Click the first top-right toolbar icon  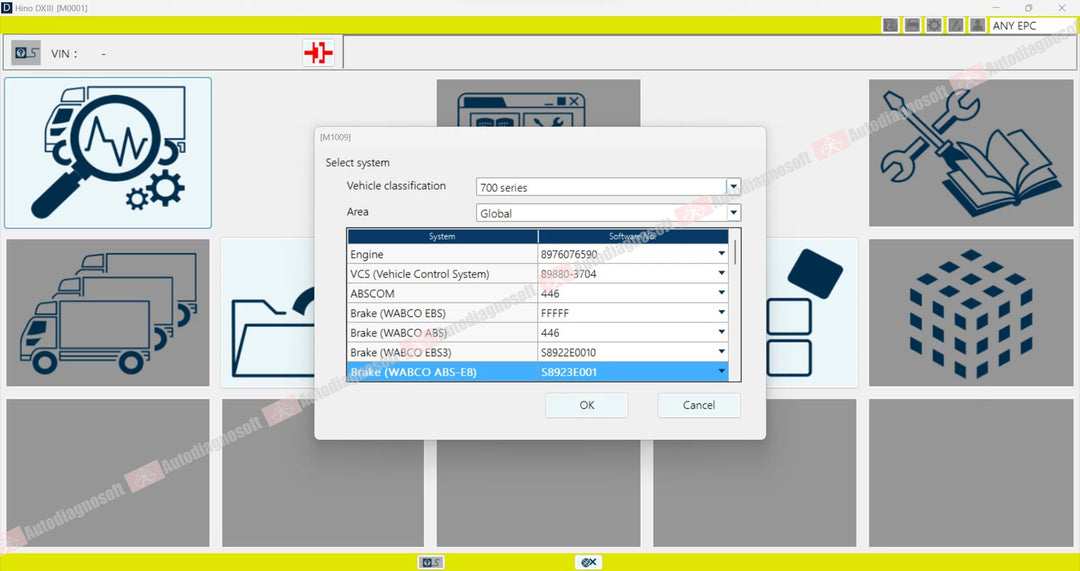click(891, 25)
